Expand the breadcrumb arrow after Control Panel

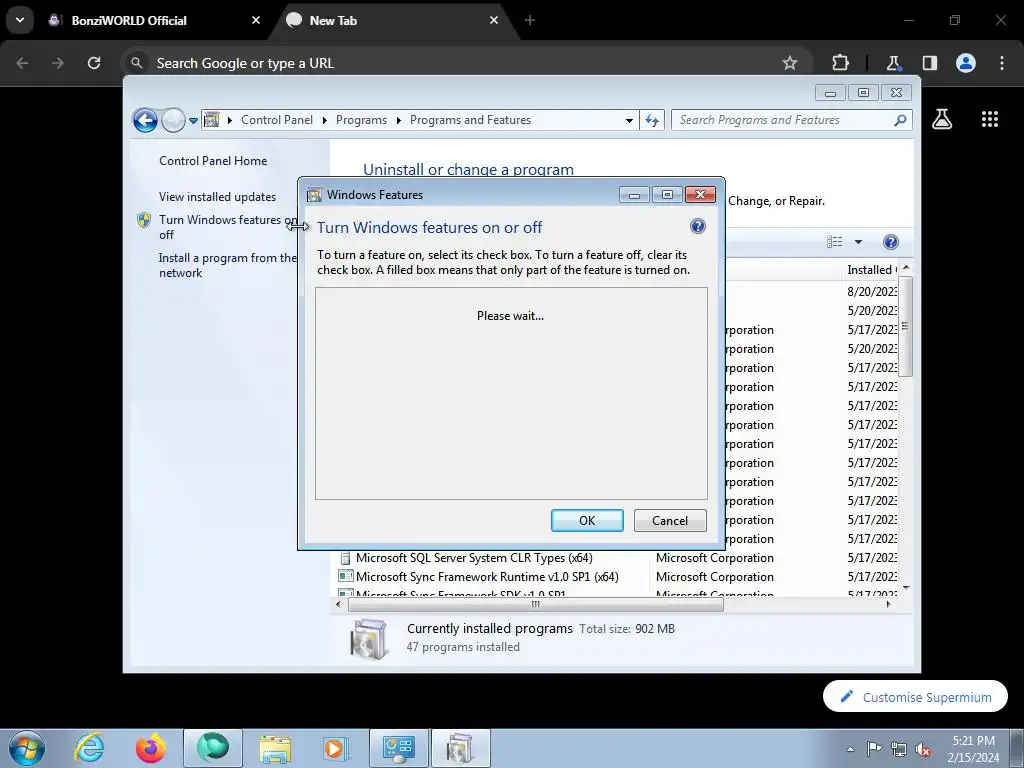point(325,120)
